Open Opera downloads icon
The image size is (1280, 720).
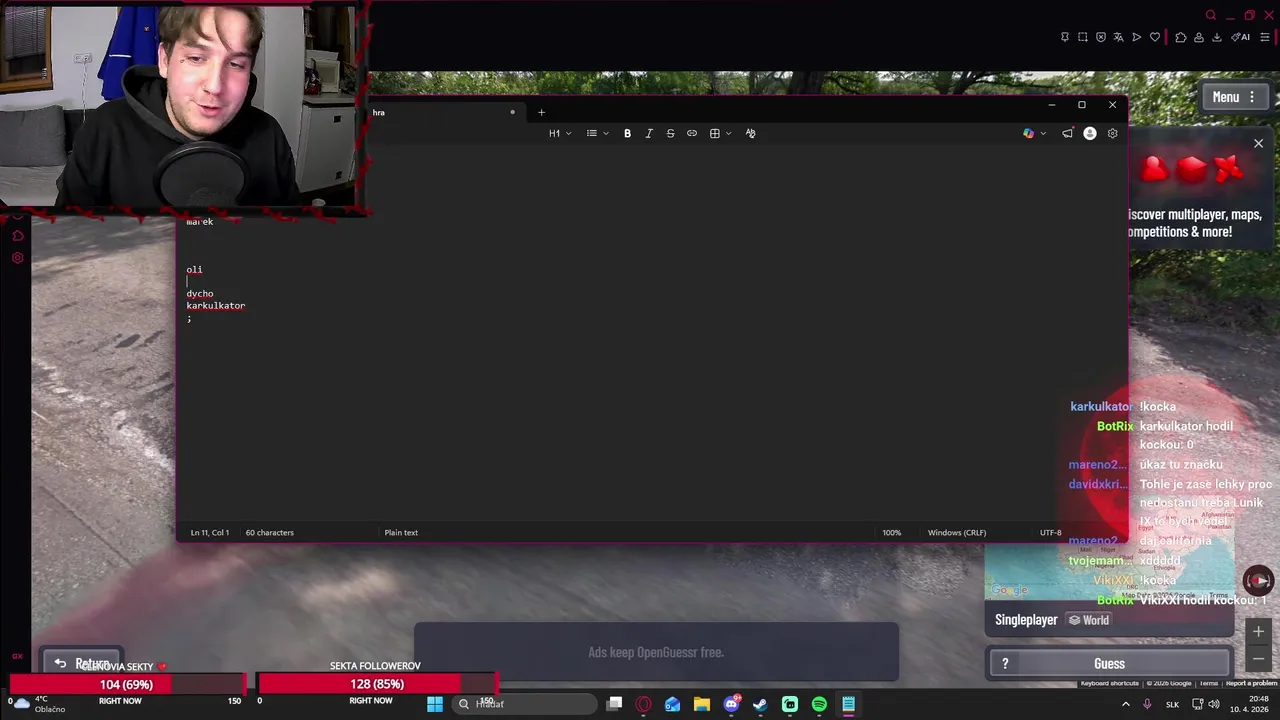[x=1217, y=37]
